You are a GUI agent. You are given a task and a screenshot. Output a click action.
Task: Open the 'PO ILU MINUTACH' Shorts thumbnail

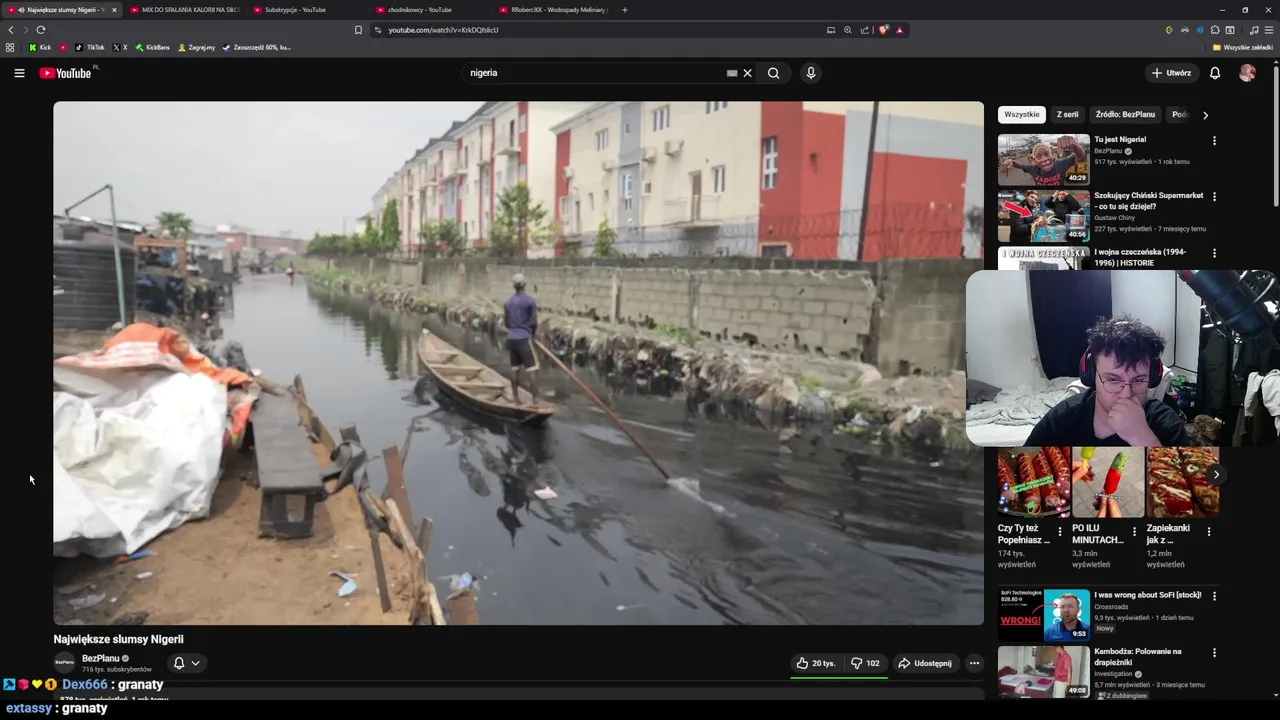click(x=1108, y=482)
